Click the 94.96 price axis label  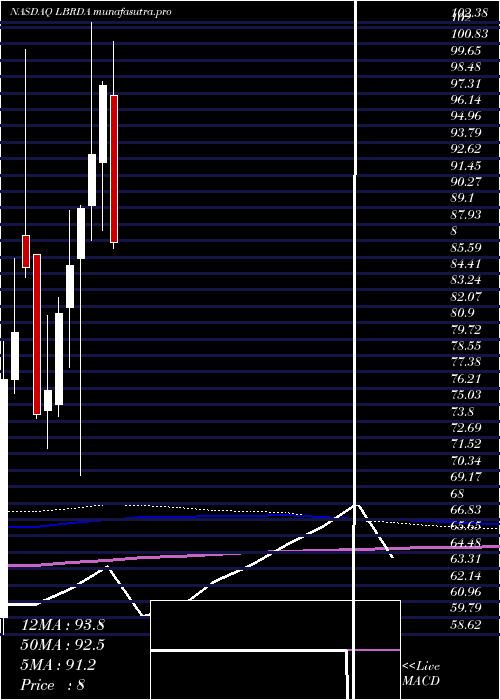tap(466, 116)
